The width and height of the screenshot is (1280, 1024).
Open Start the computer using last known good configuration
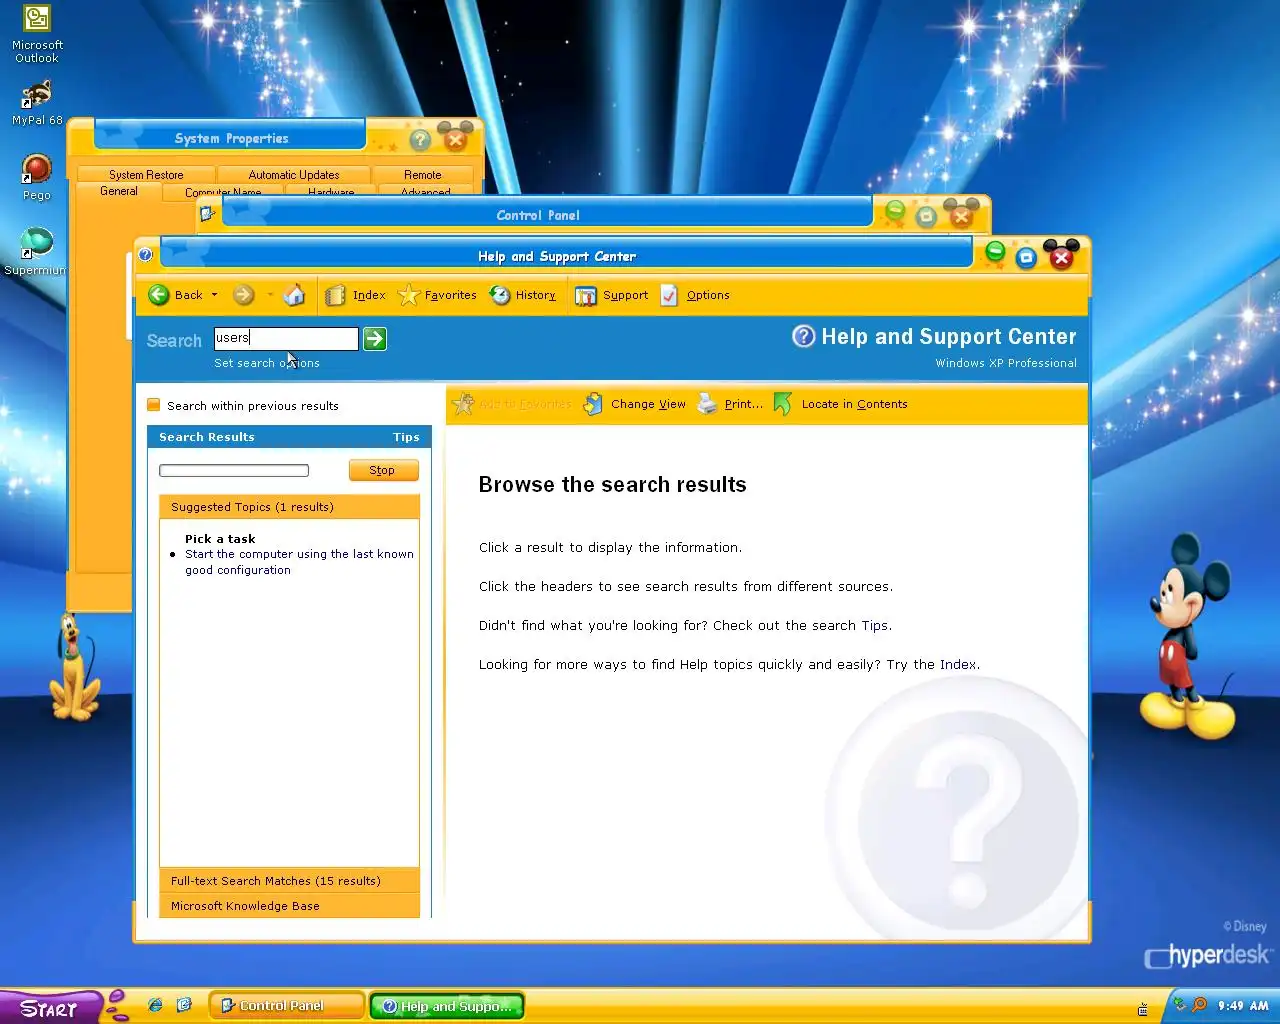pyautogui.click(x=299, y=562)
